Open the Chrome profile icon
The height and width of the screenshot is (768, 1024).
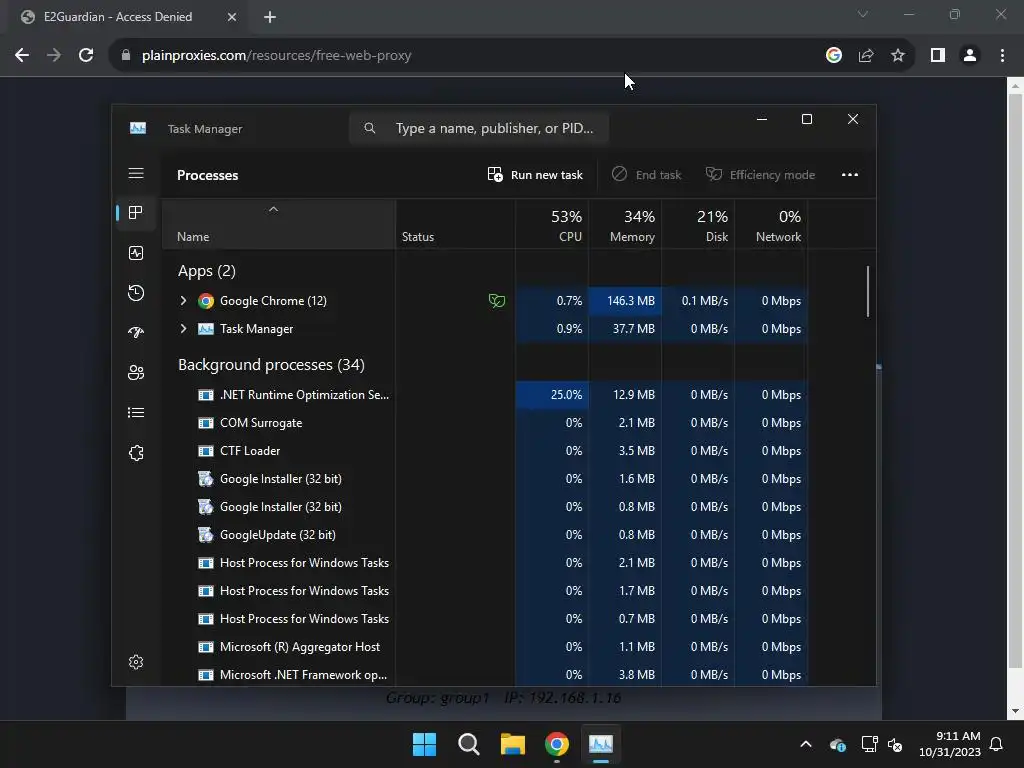(x=970, y=56)
